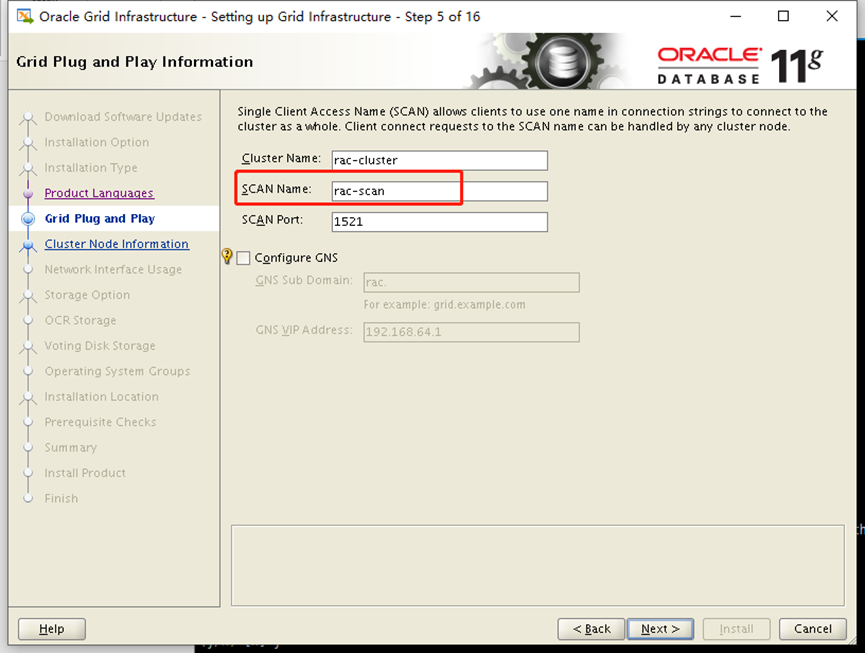Cancel the Grid Infrastructure setup

click(x=813, y=629)
